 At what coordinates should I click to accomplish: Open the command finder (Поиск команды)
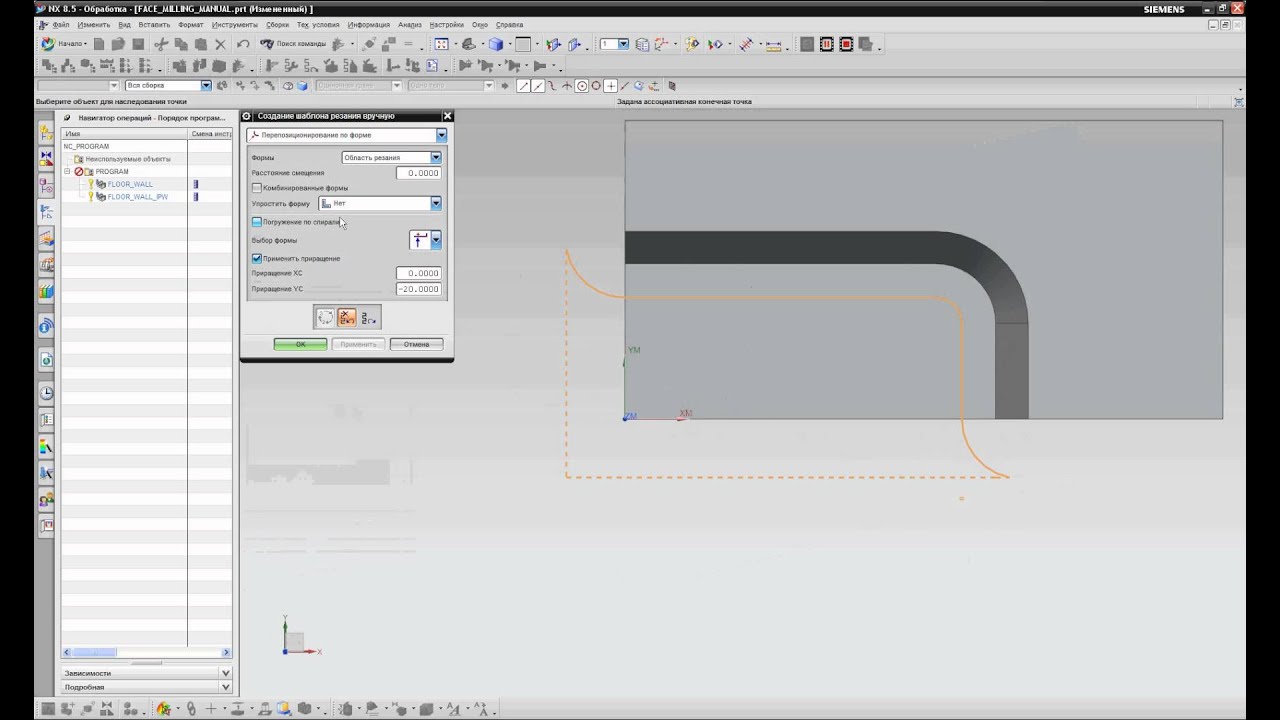(293, 44)
